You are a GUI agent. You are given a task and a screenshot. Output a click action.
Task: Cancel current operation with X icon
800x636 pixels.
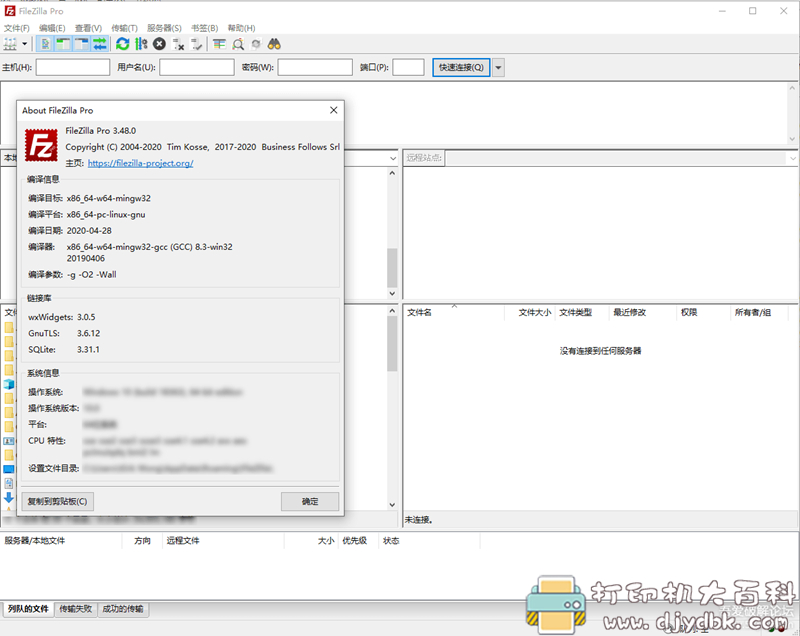click(159, 44)
